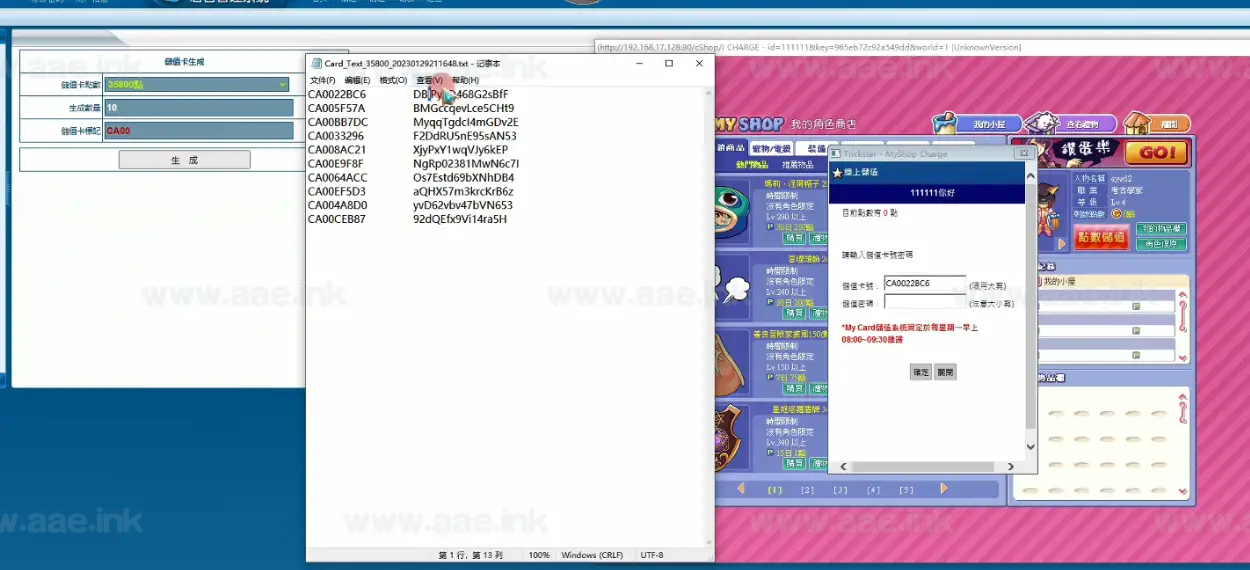Click the Notepad file icon in title bar
This screenshot has height=570, width=1250.
tap(316, 63)
